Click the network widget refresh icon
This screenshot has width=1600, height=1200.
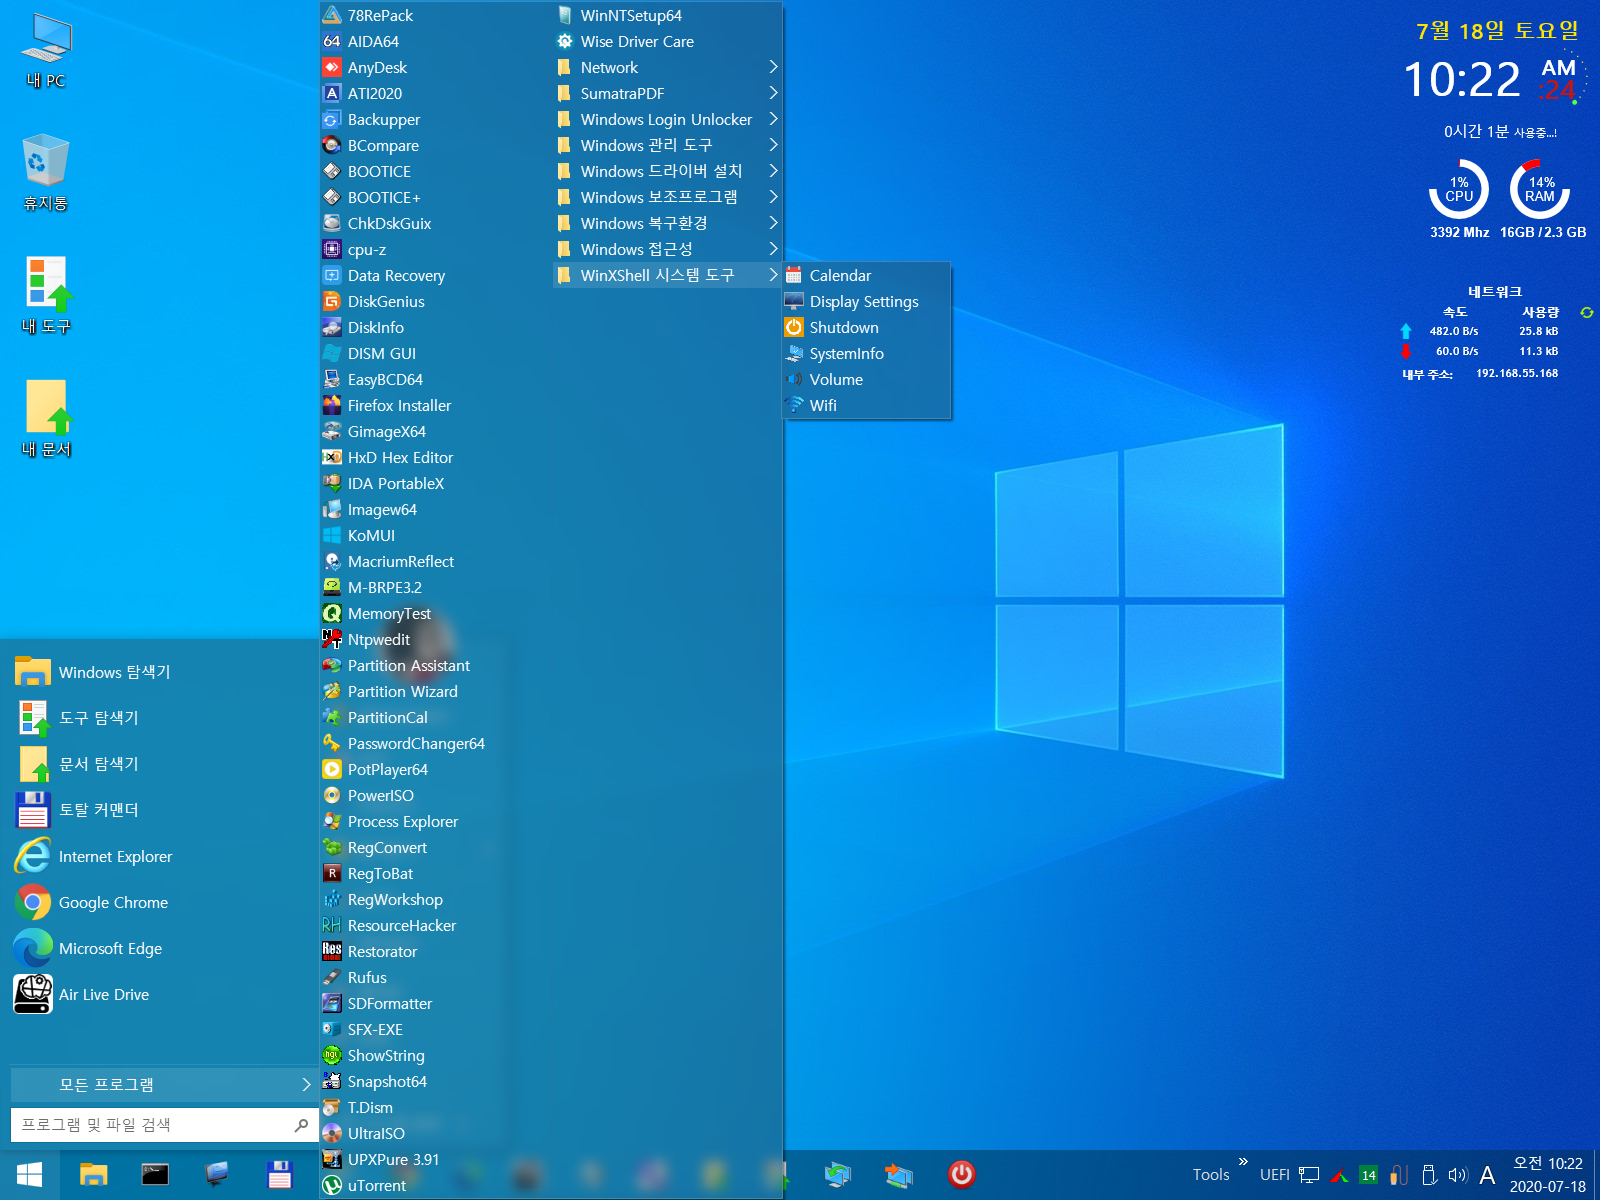(x=1586, y=313)
